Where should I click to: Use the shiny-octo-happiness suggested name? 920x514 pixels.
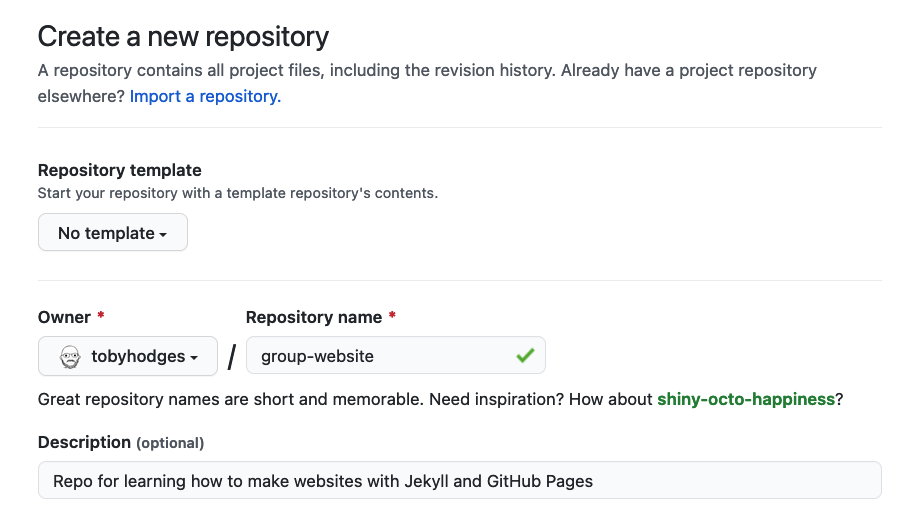(x=746, y=400)
